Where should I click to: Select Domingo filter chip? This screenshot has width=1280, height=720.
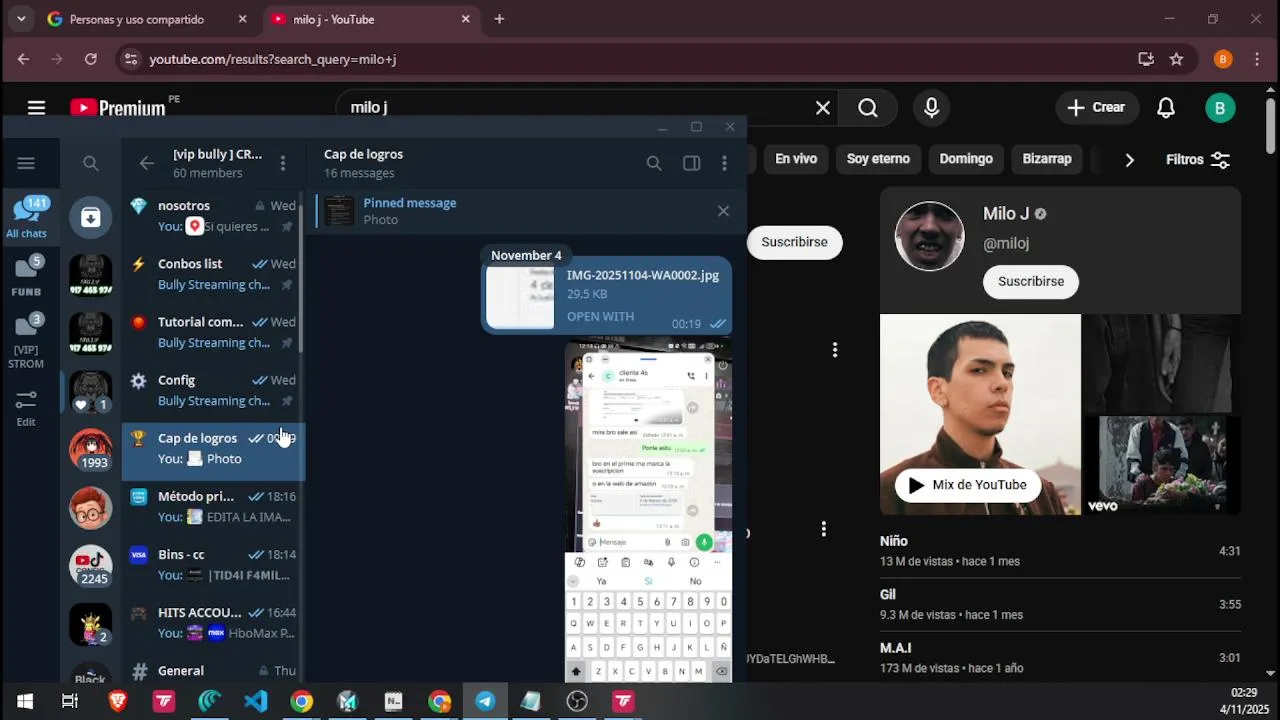(966, 159)
